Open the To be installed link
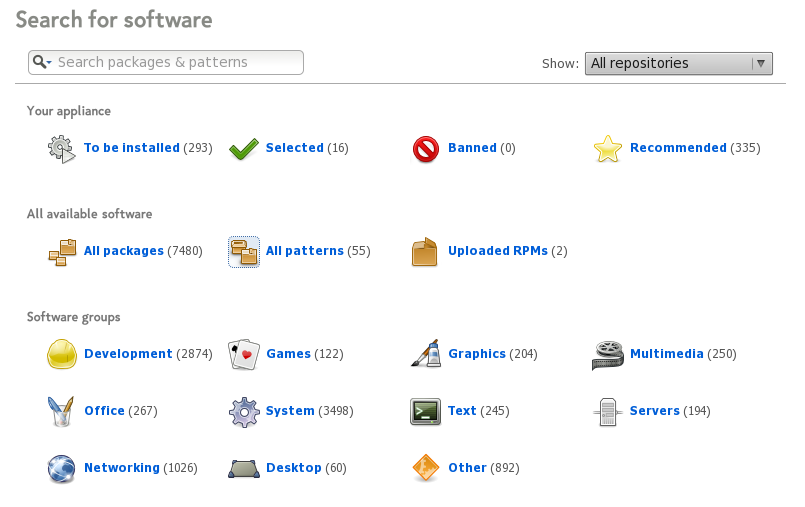The image size is (805, 507). 132,148
